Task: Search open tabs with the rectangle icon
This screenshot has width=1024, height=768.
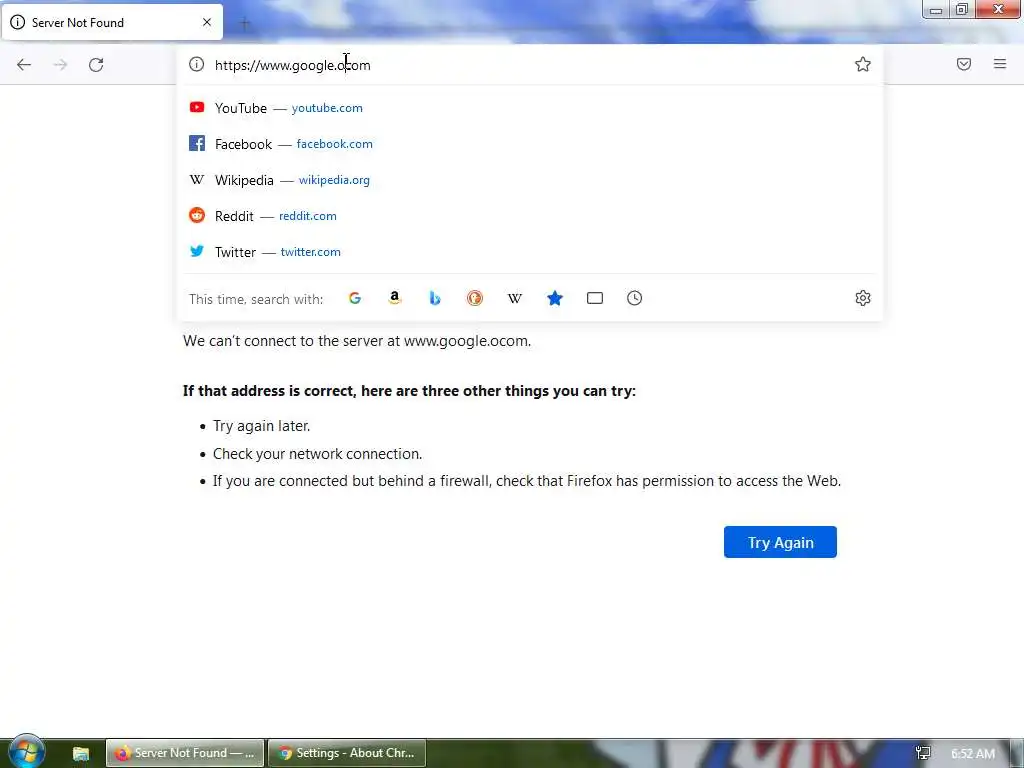Action: pyautogui.click(x=595, y=298)
